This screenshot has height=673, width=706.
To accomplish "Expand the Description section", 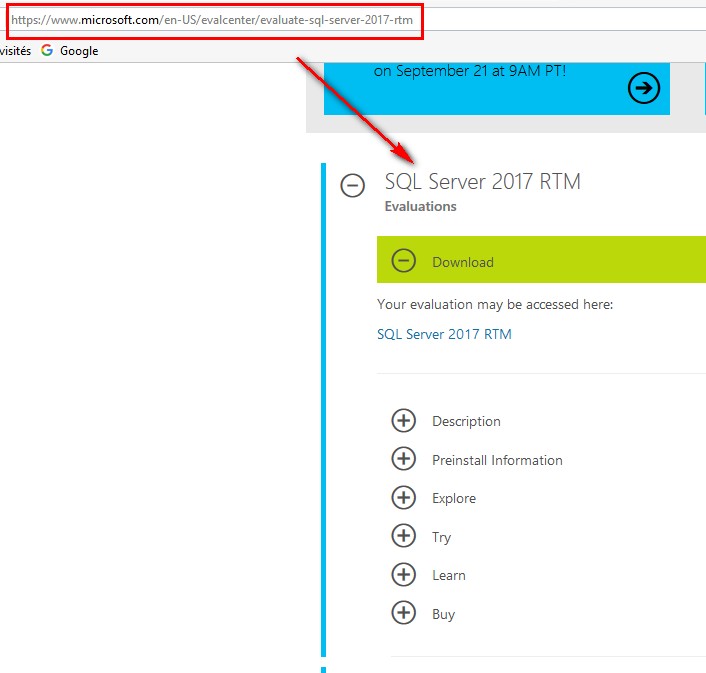I will point(403,420).
